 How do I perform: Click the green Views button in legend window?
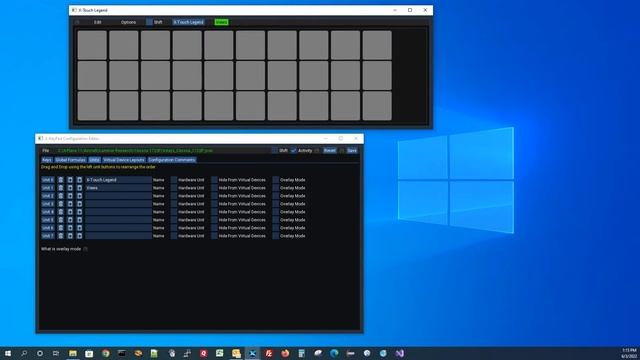[x=221, y=22]
